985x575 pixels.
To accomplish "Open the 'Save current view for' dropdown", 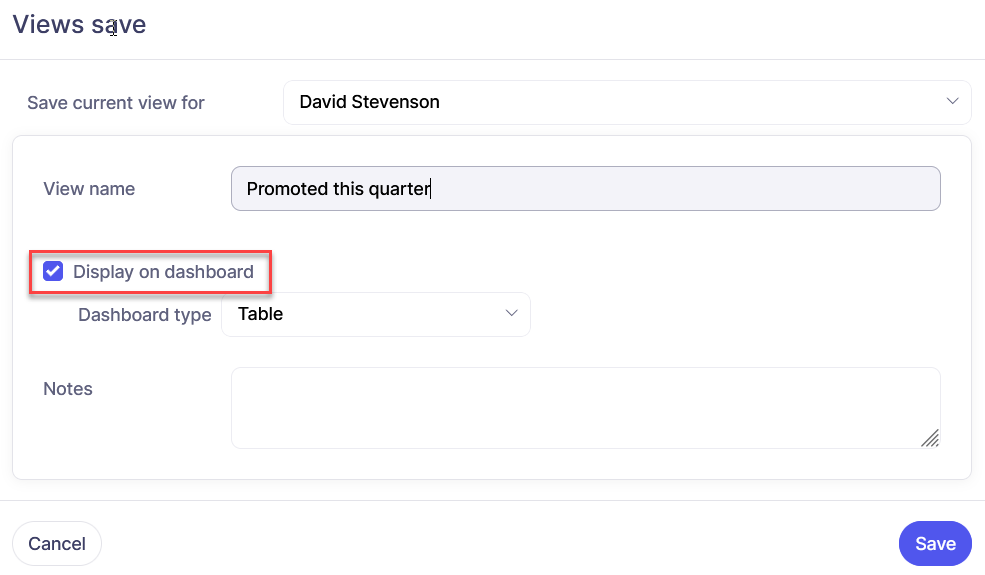I will coord(626,102).
